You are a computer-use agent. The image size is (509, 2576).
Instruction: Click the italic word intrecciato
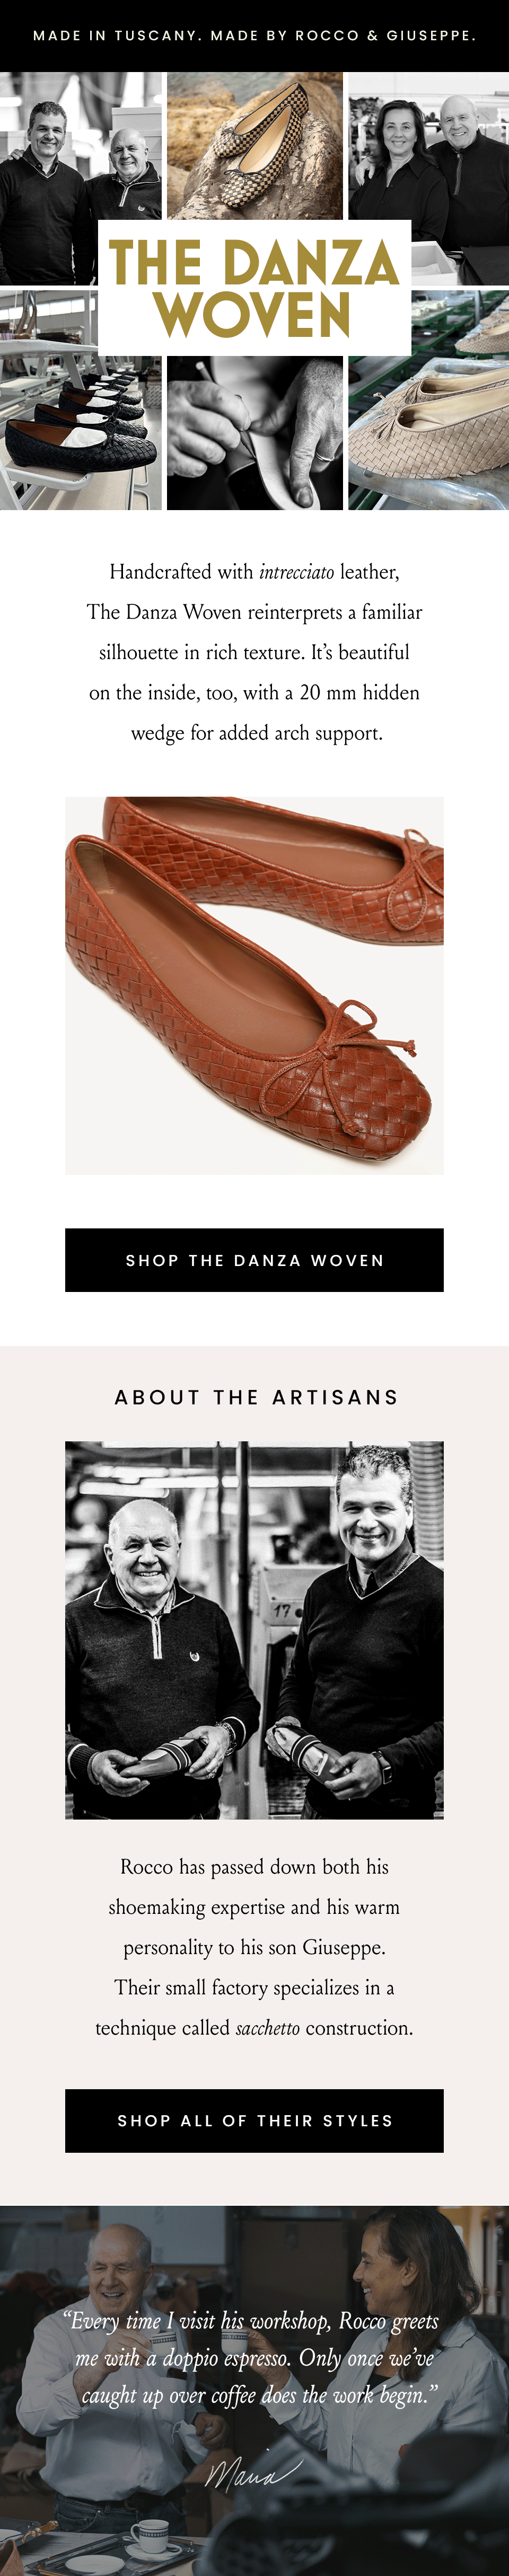tap(296, 572)
